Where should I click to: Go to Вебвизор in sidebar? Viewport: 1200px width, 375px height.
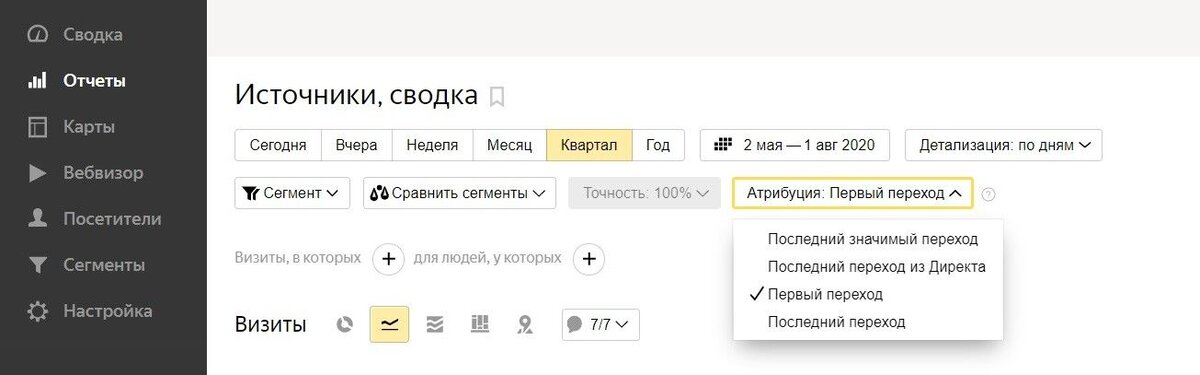click(103, 173)
